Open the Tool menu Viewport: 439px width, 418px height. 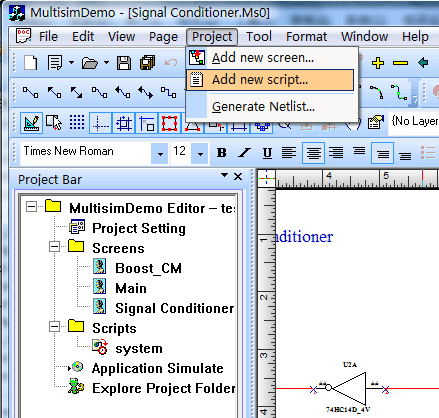[x=259, y=36]
